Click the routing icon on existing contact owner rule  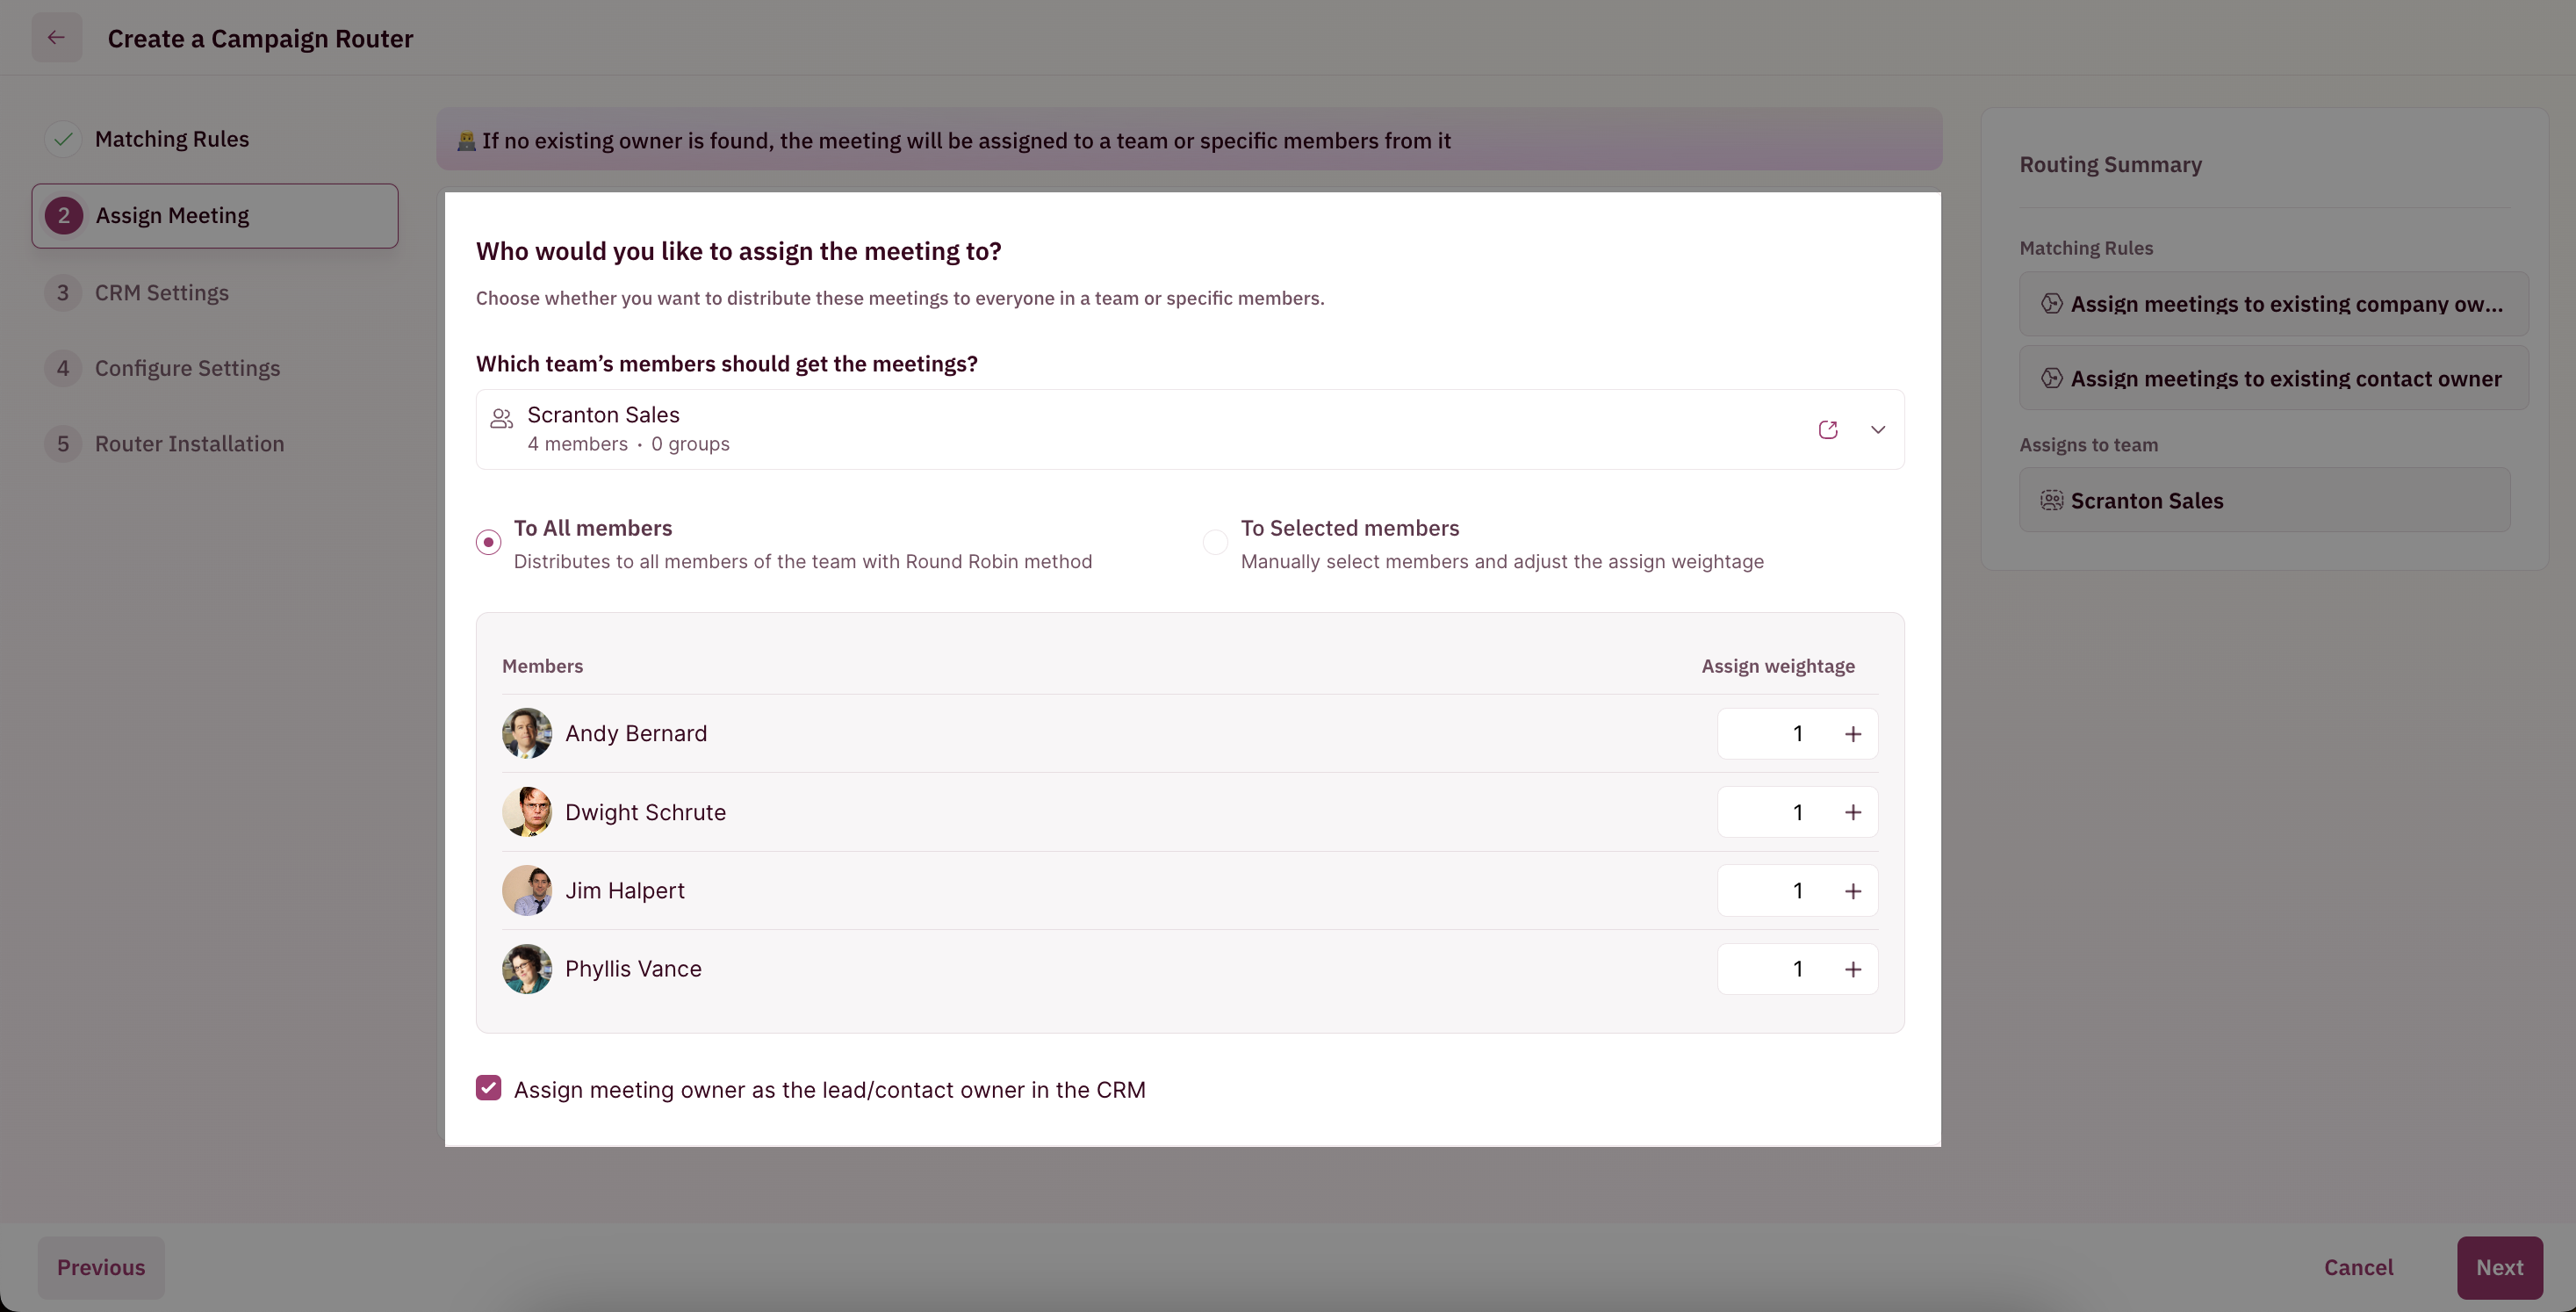[2051, 378]
